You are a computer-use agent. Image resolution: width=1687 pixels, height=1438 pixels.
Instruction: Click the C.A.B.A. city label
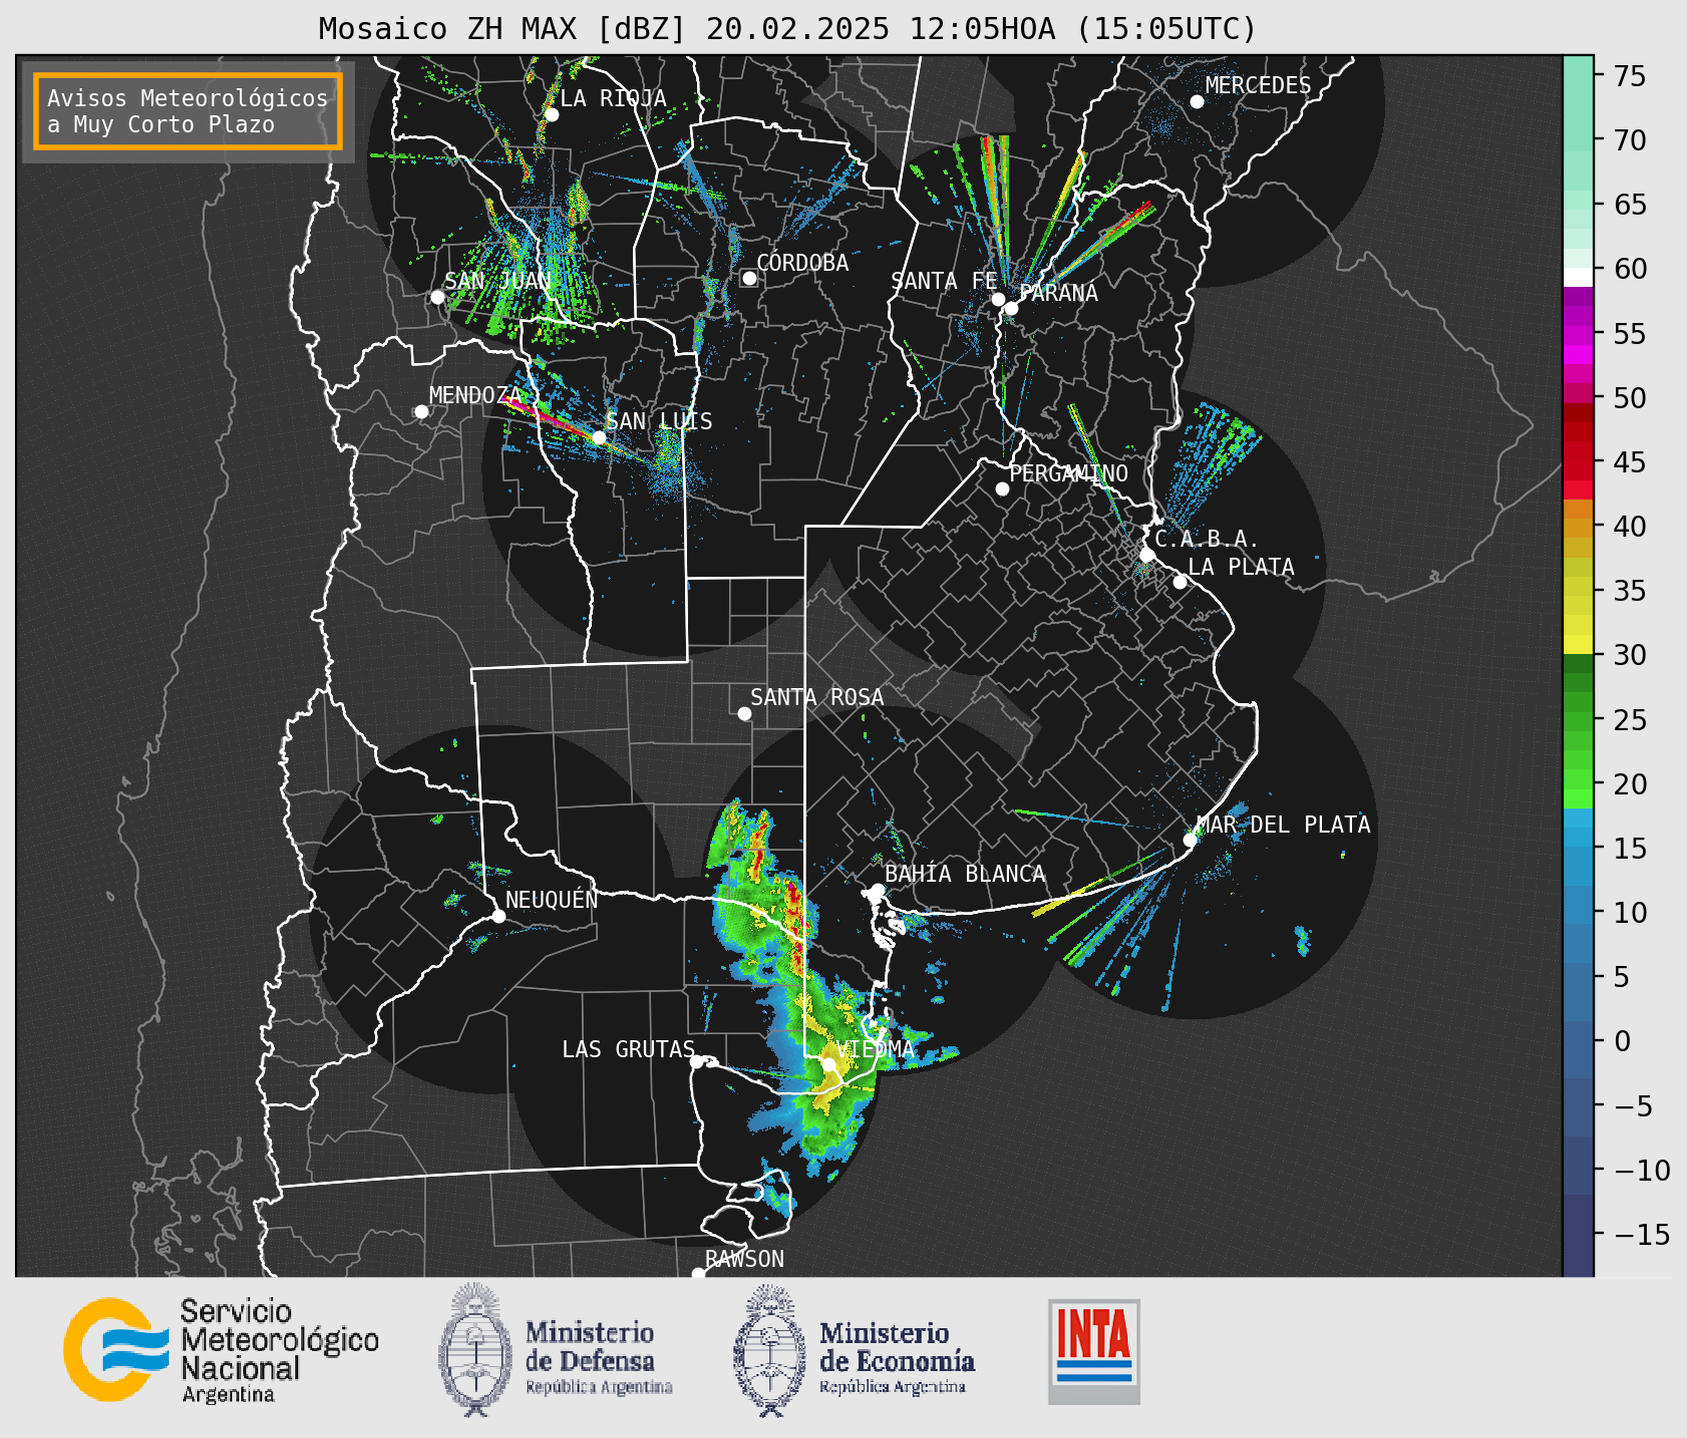tap(1206, 539)
